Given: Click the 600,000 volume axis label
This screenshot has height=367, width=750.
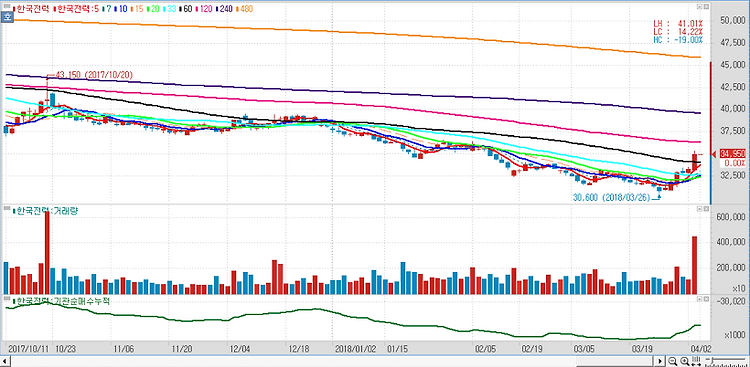Looking at the screenshot, I should tap(732, 217).
